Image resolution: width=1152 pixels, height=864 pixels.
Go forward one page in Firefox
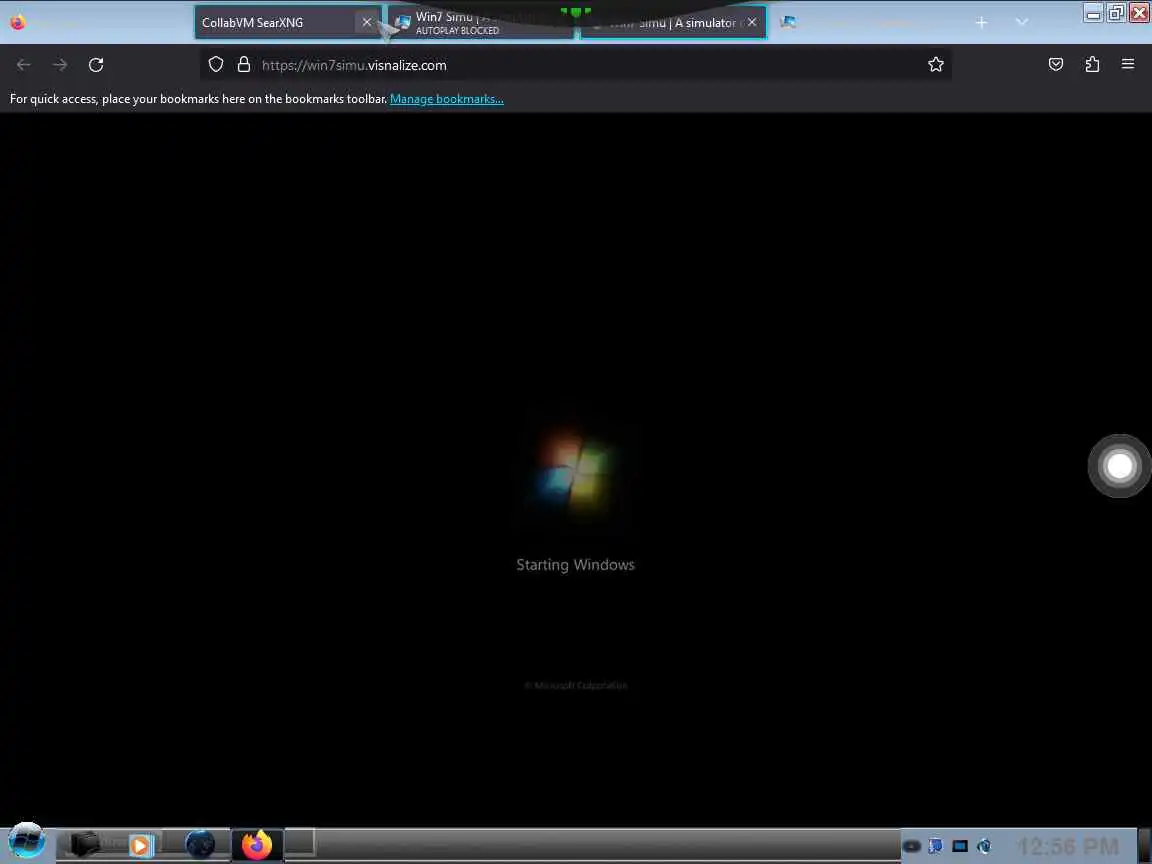tap(60, 65)
